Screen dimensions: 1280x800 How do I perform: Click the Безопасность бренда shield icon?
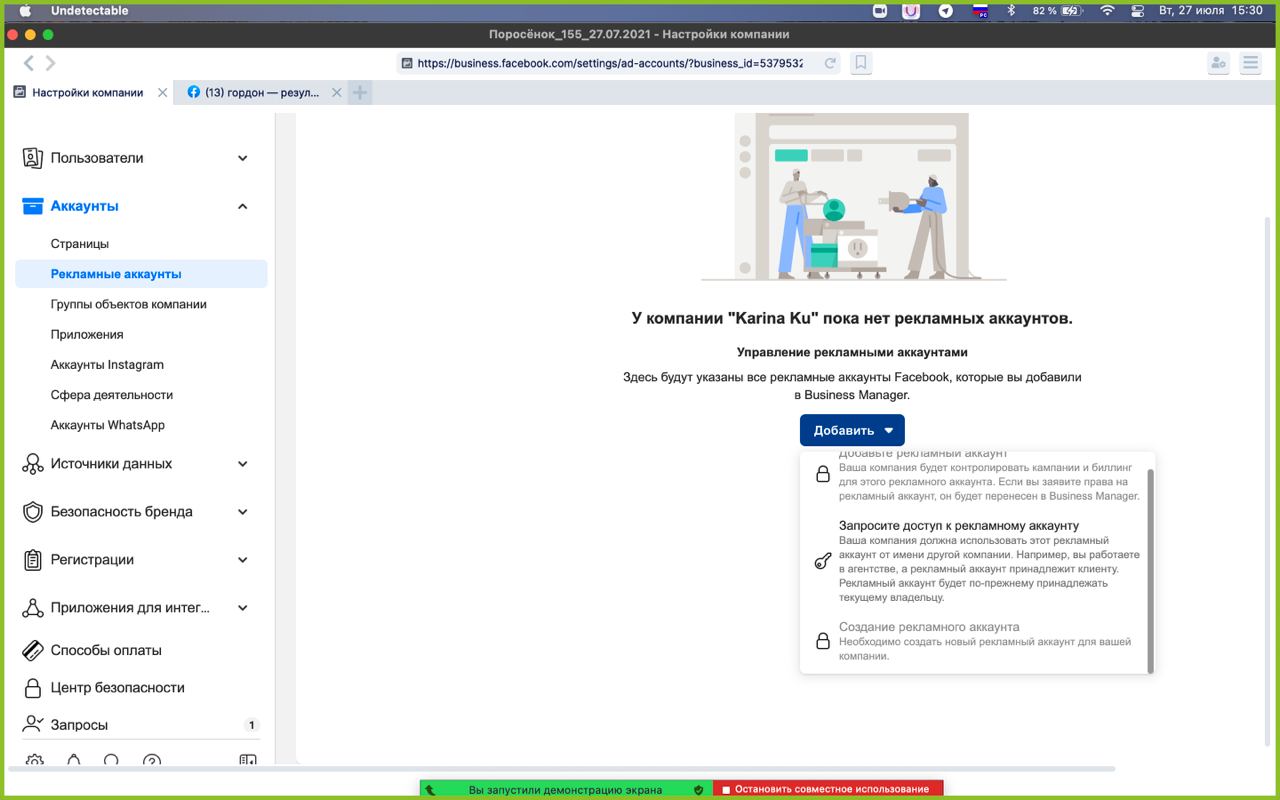pos(33,512)
